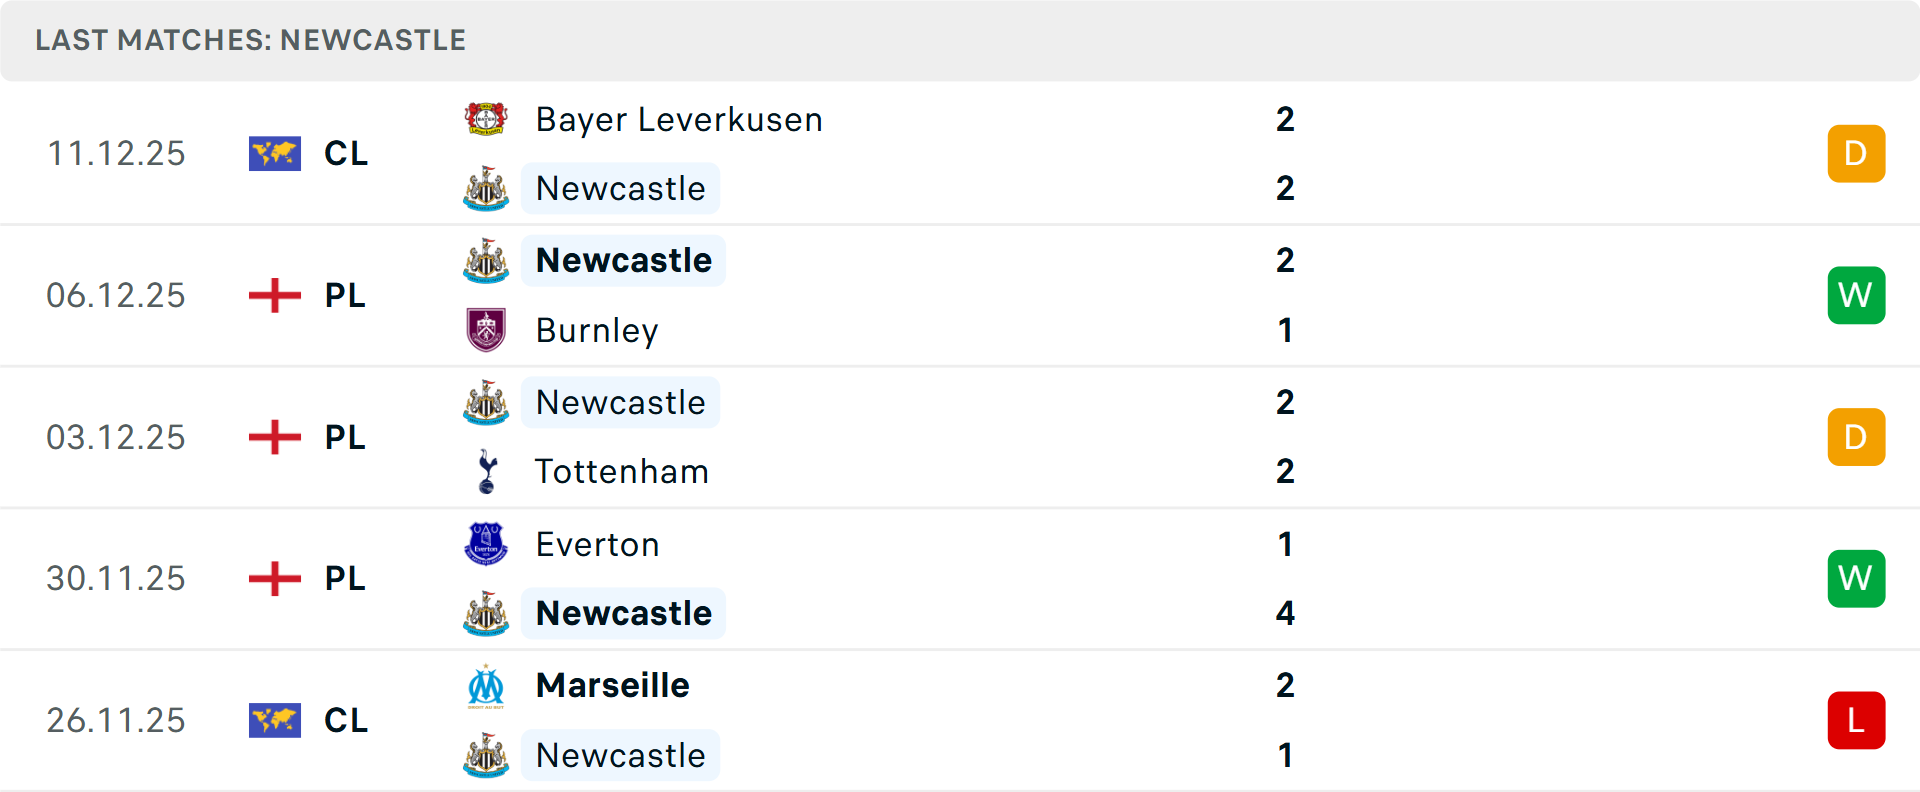
Task: Click England flag icon for 30.11.25 match
Action: click(274, 579)
